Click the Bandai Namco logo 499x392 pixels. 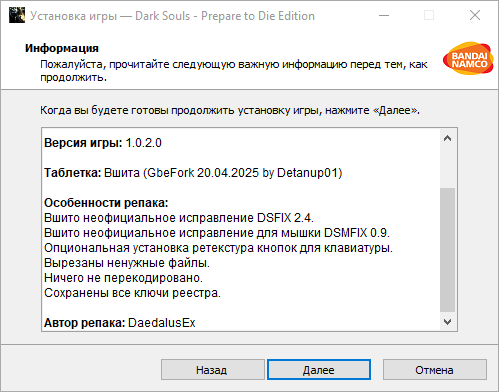tap(468, 58)
